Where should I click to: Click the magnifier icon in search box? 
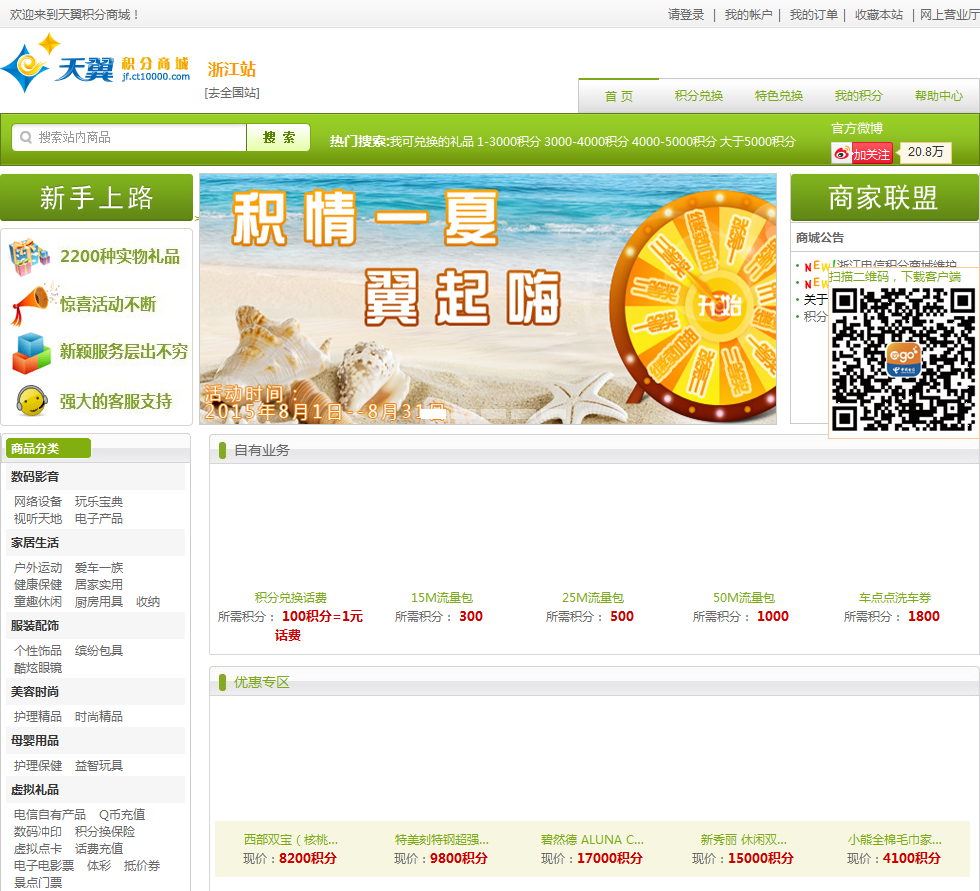point(26,137)
